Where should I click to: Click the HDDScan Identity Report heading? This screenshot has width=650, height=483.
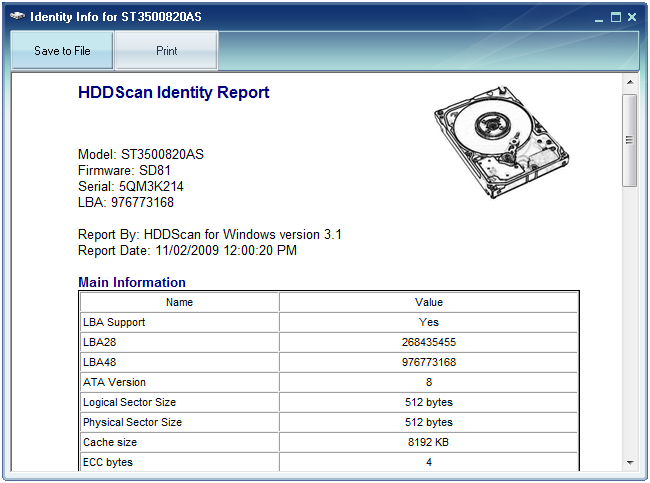pos(174,92)
